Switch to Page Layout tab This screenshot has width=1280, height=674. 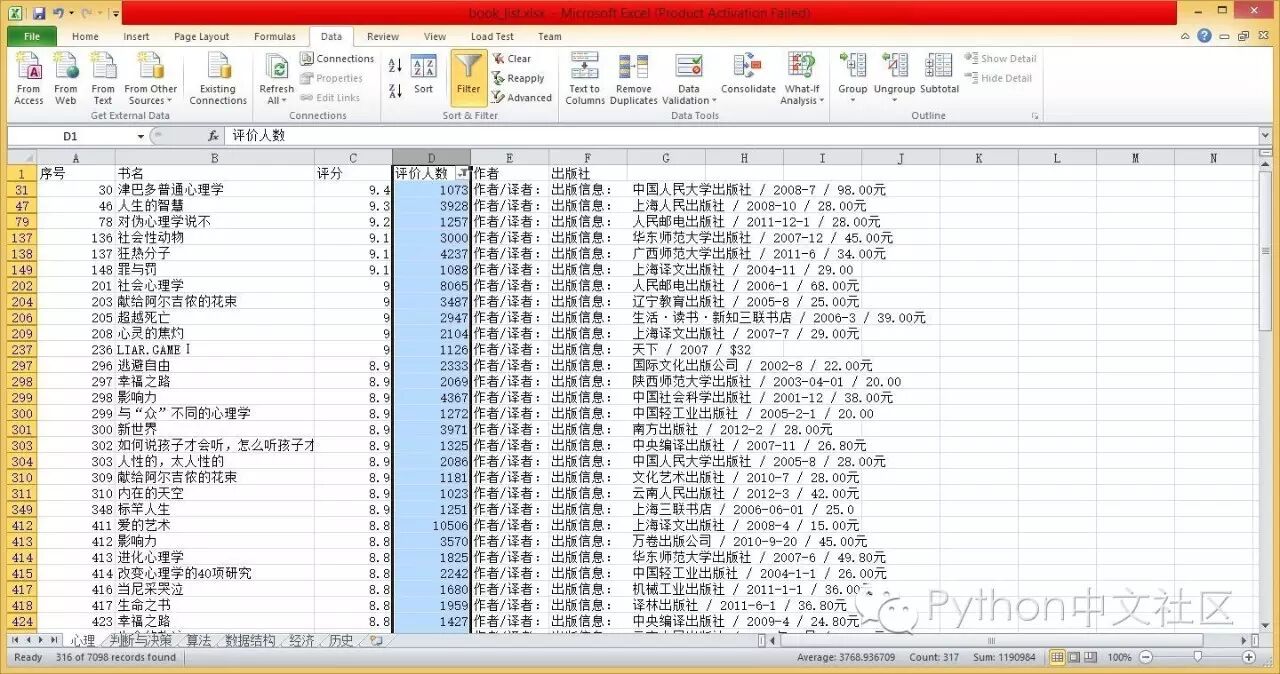coord(201,37)
